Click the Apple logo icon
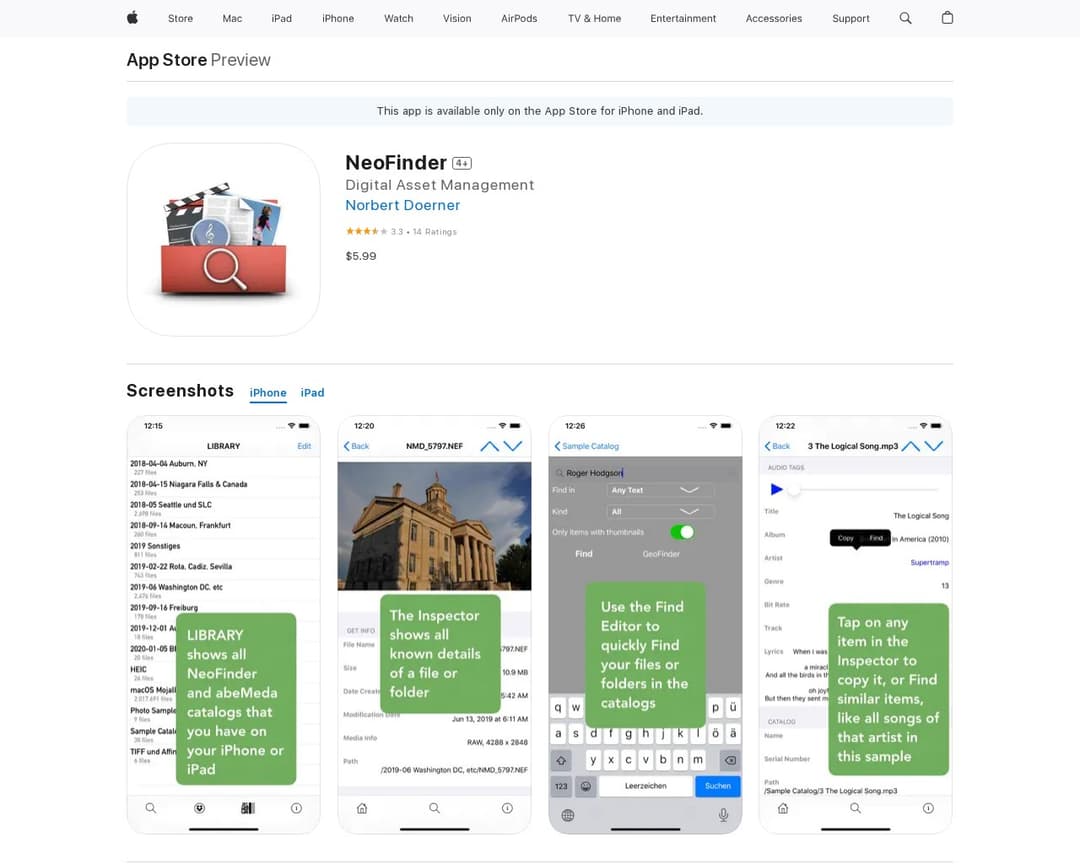The image size is (1080, 864). pyautogui.click(x=132, y=18)
